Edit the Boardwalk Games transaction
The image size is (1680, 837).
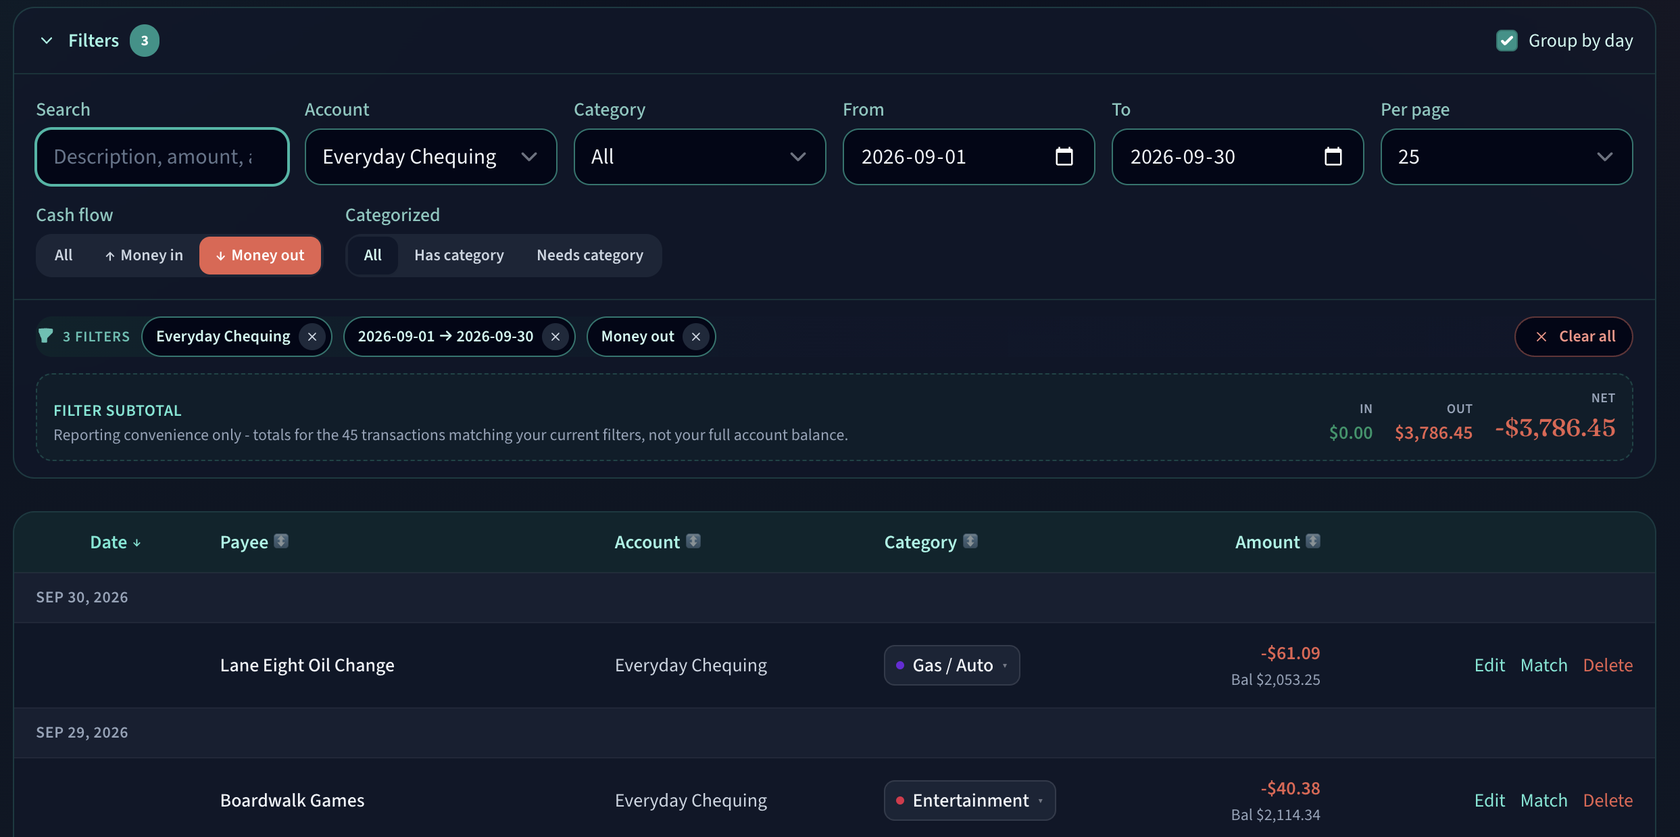tap(1489, 801)
